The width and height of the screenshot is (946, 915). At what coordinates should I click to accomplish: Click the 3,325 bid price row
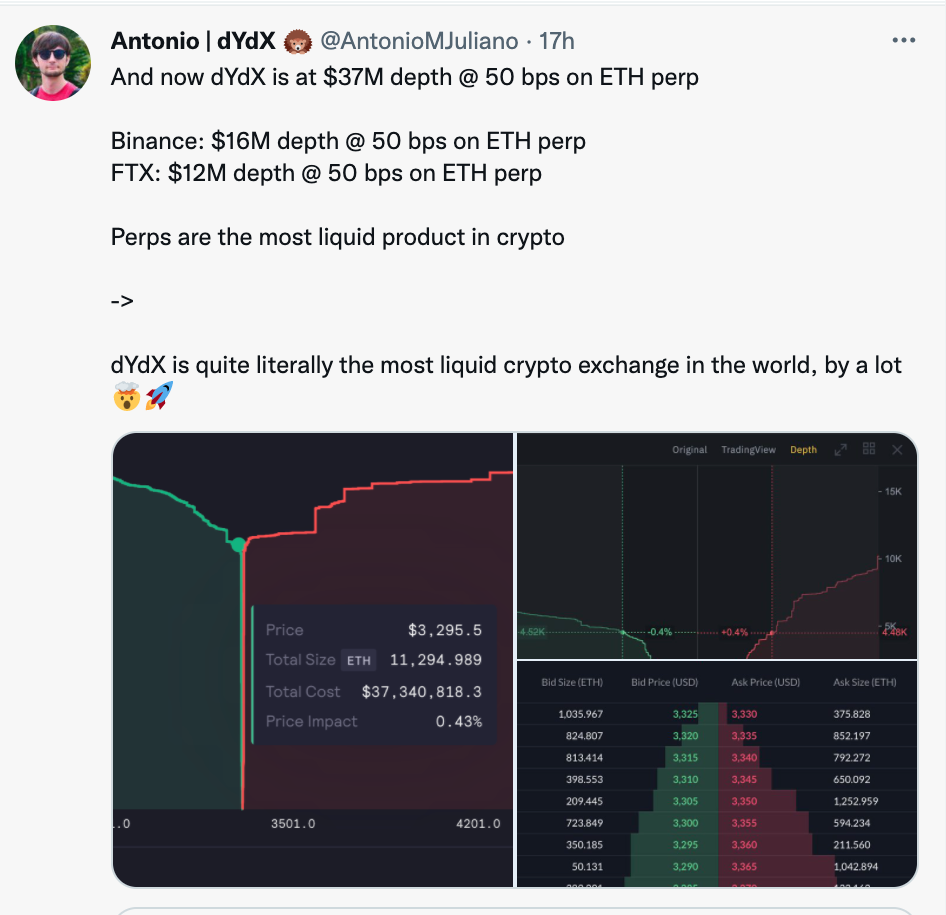tap(717, 714)
